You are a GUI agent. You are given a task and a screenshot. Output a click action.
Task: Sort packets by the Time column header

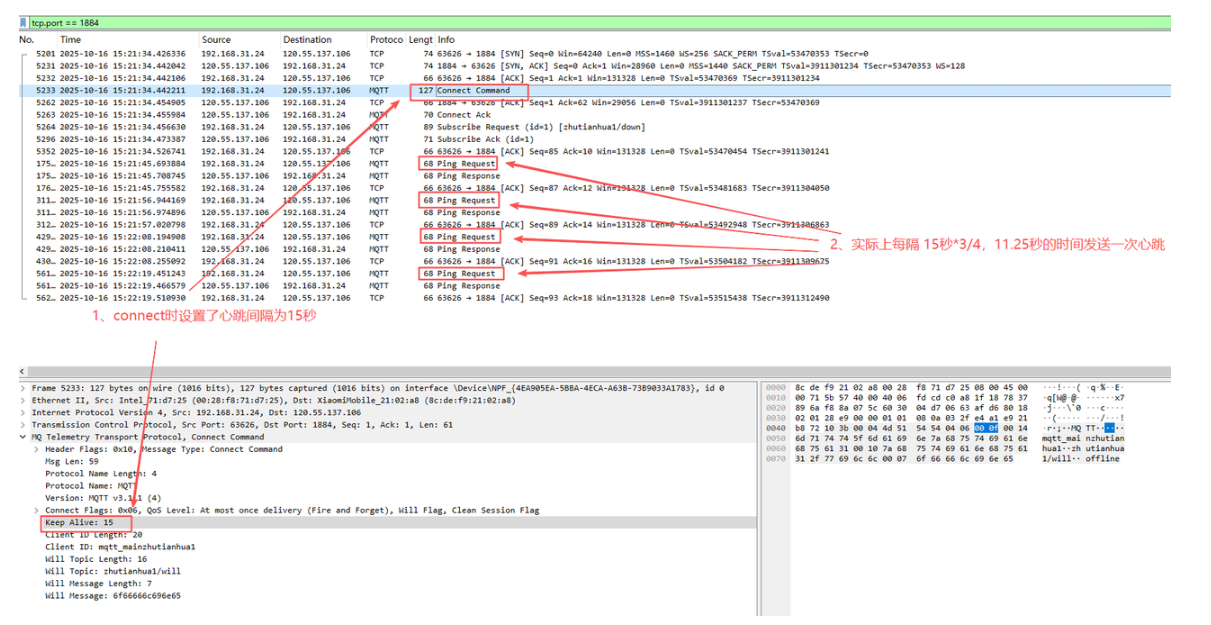coord(71,40)
